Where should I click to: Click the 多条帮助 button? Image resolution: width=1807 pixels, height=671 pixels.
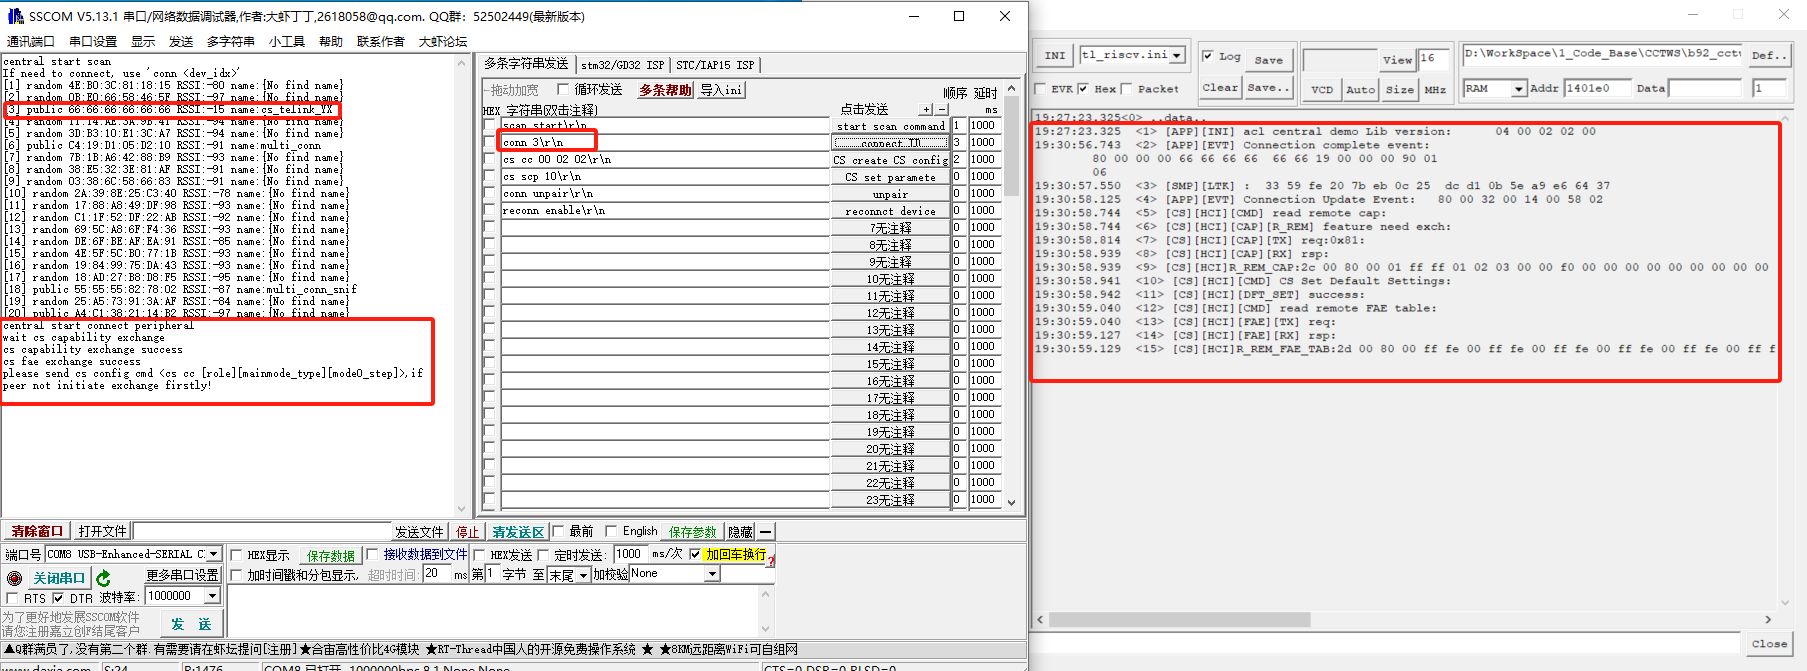(x=665, y=90)
